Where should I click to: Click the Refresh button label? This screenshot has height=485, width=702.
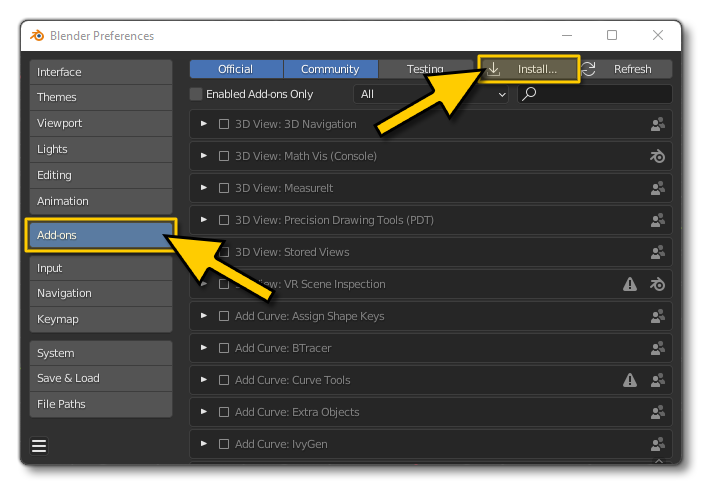pyautogui.click(x=633, y=69)
